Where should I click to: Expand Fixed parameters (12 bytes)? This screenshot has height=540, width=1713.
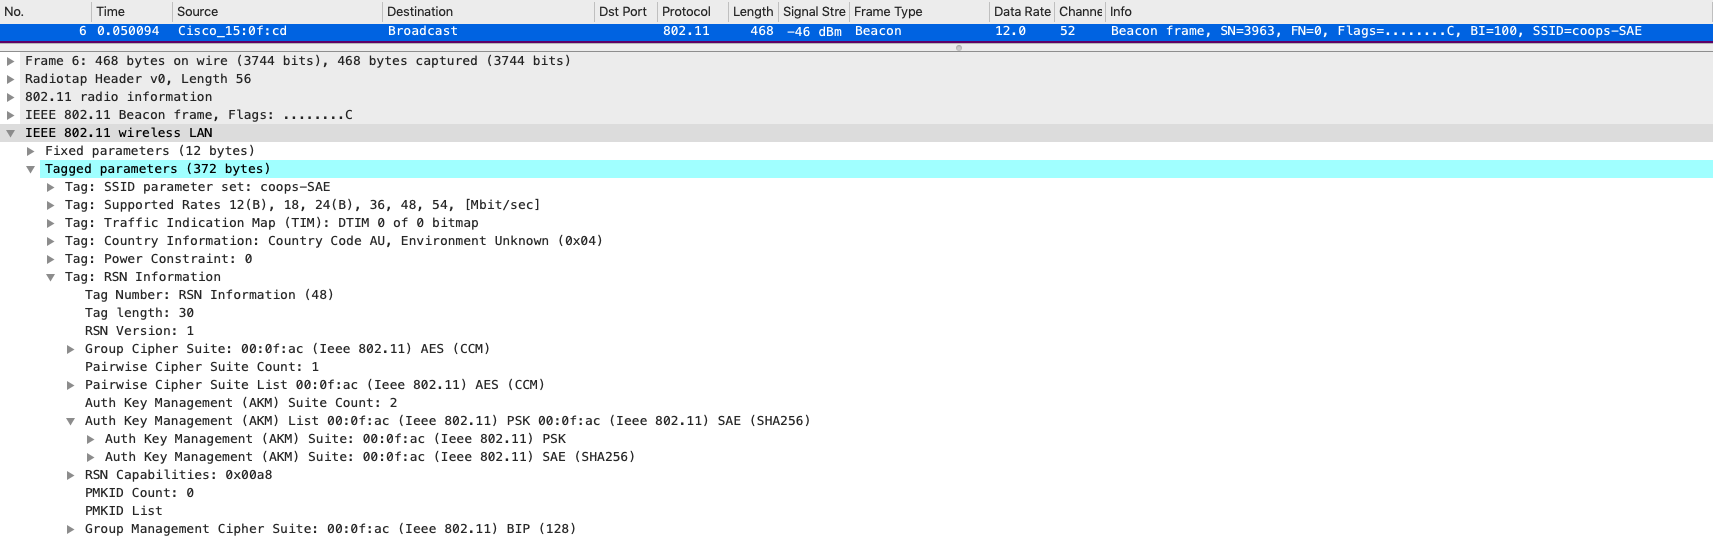coord(31,151)
